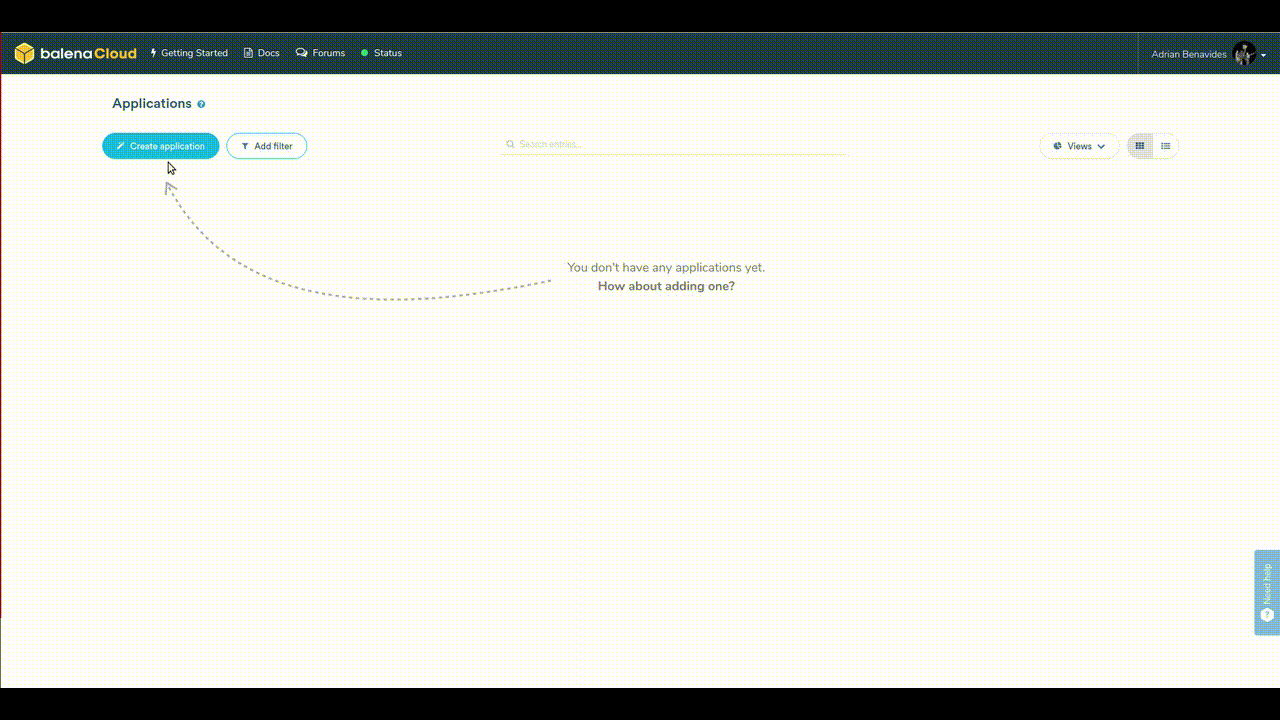The width and height of the screenshot is (1280, 720).
Task: Click the magnifier search icon
Action: click(510, 145)
